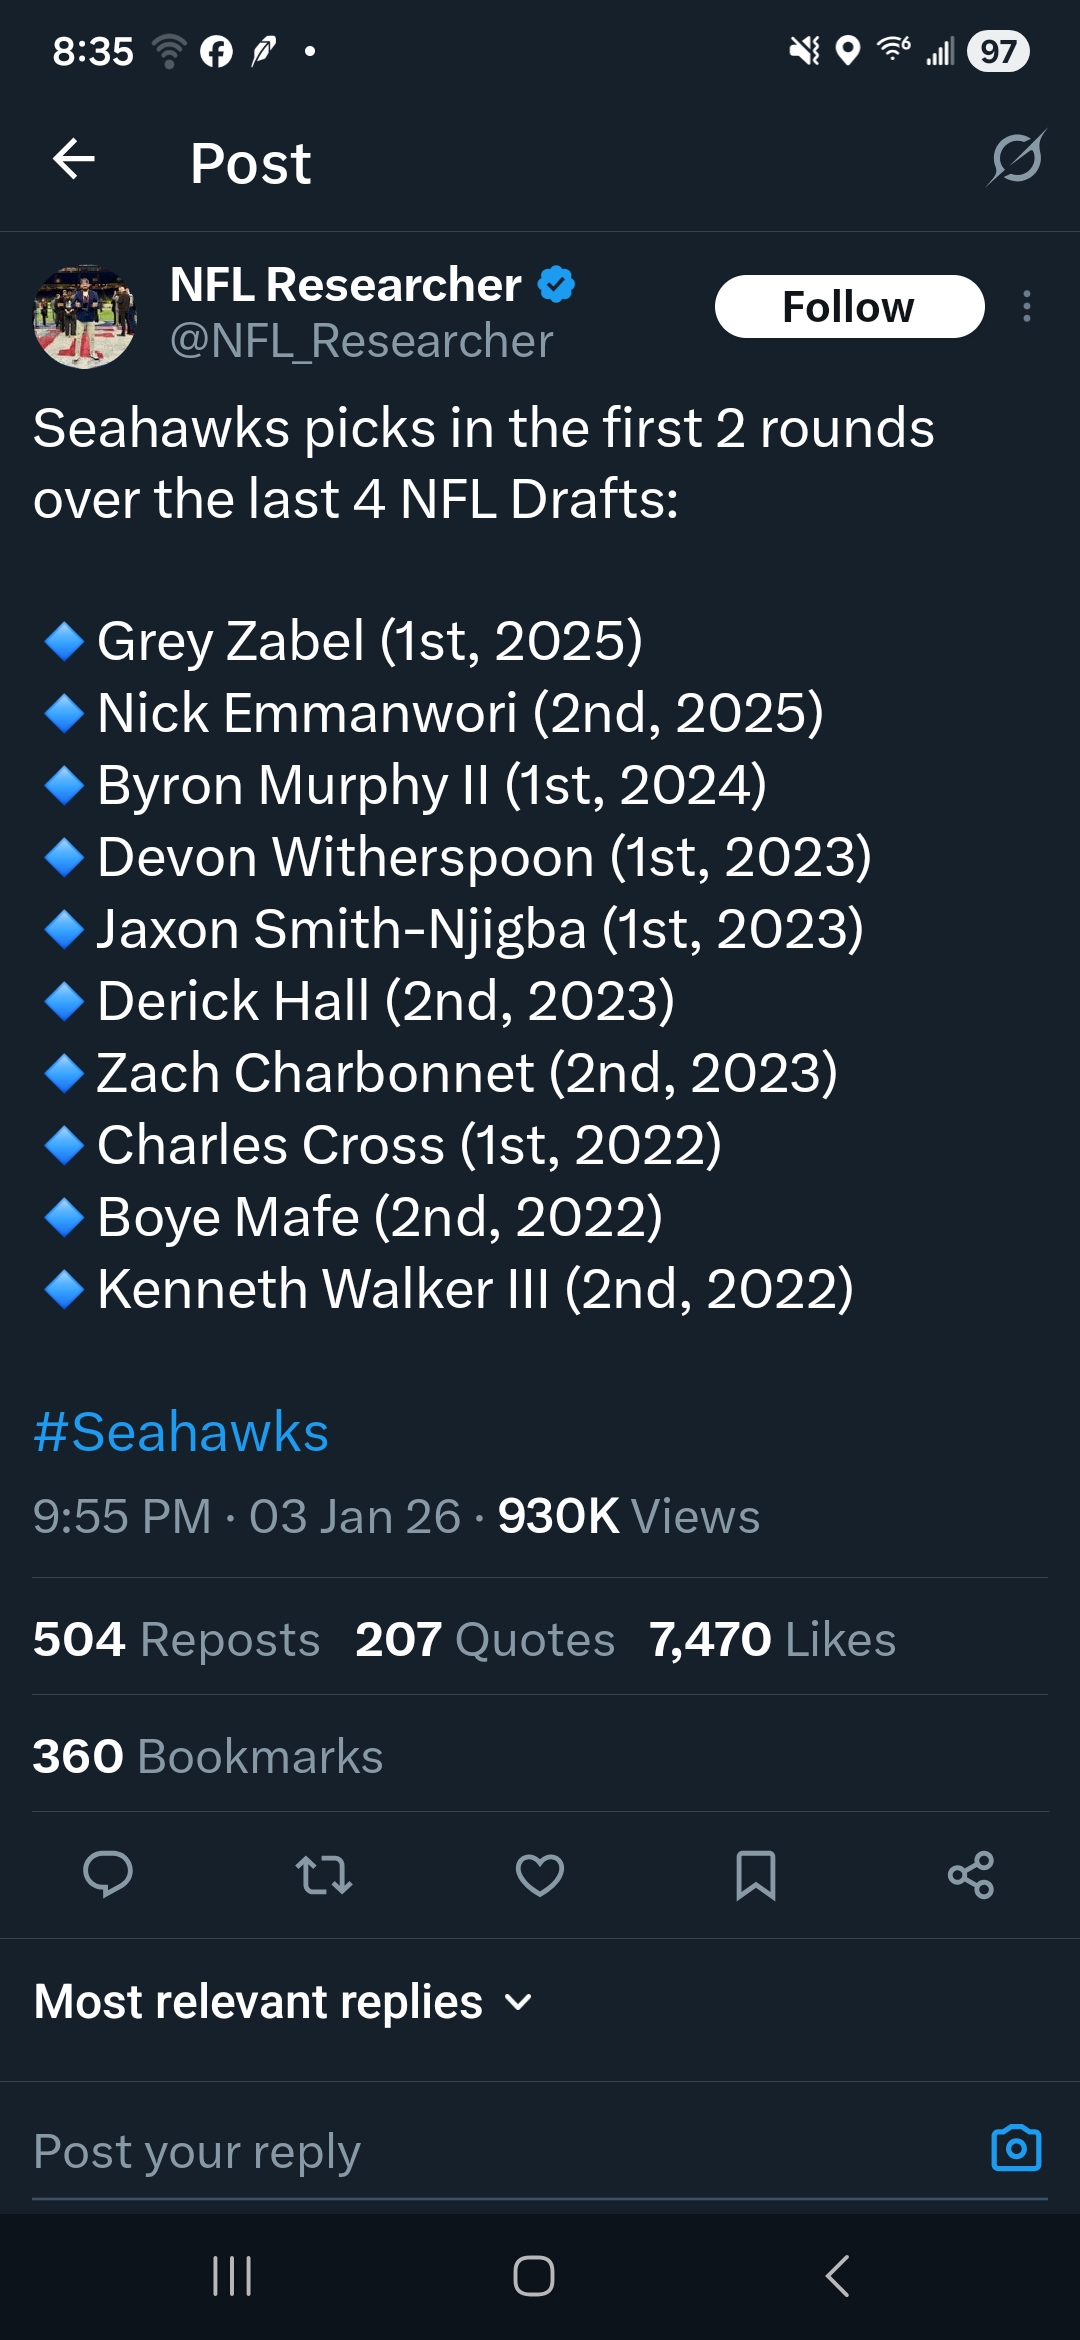Screen dimensions: 1080x2340
Task: Expand Most relevant replies sorting
Action: click(x=284, y=2002)
